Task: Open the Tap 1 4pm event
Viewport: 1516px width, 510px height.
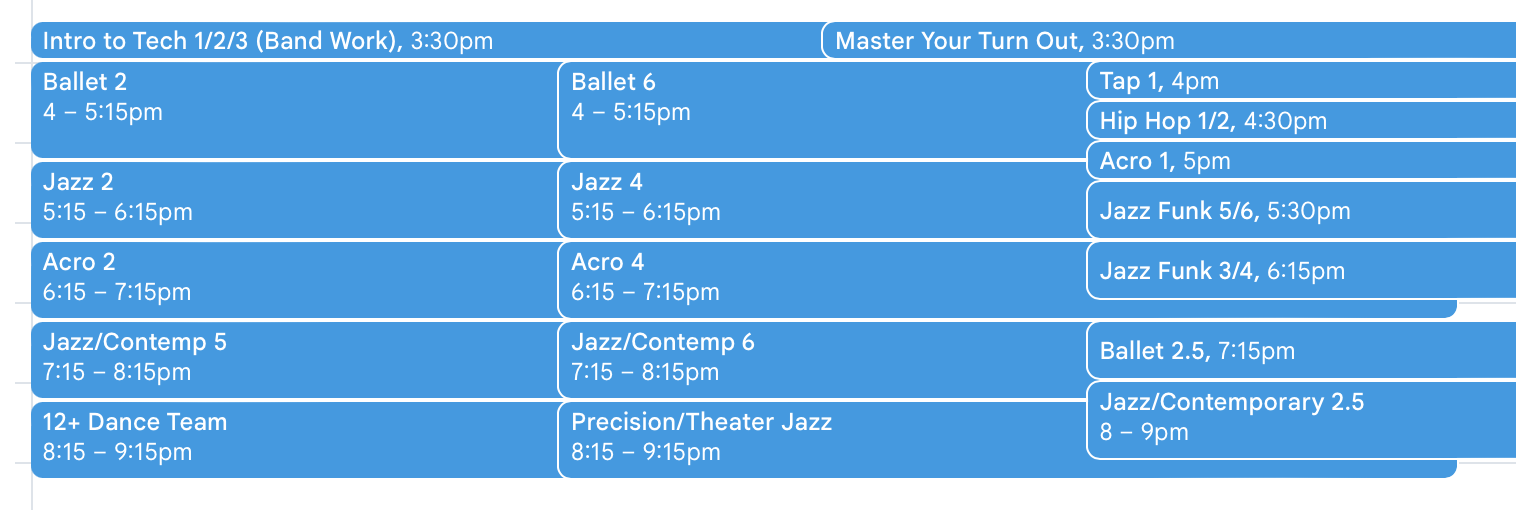Action: click(1301, 81)
